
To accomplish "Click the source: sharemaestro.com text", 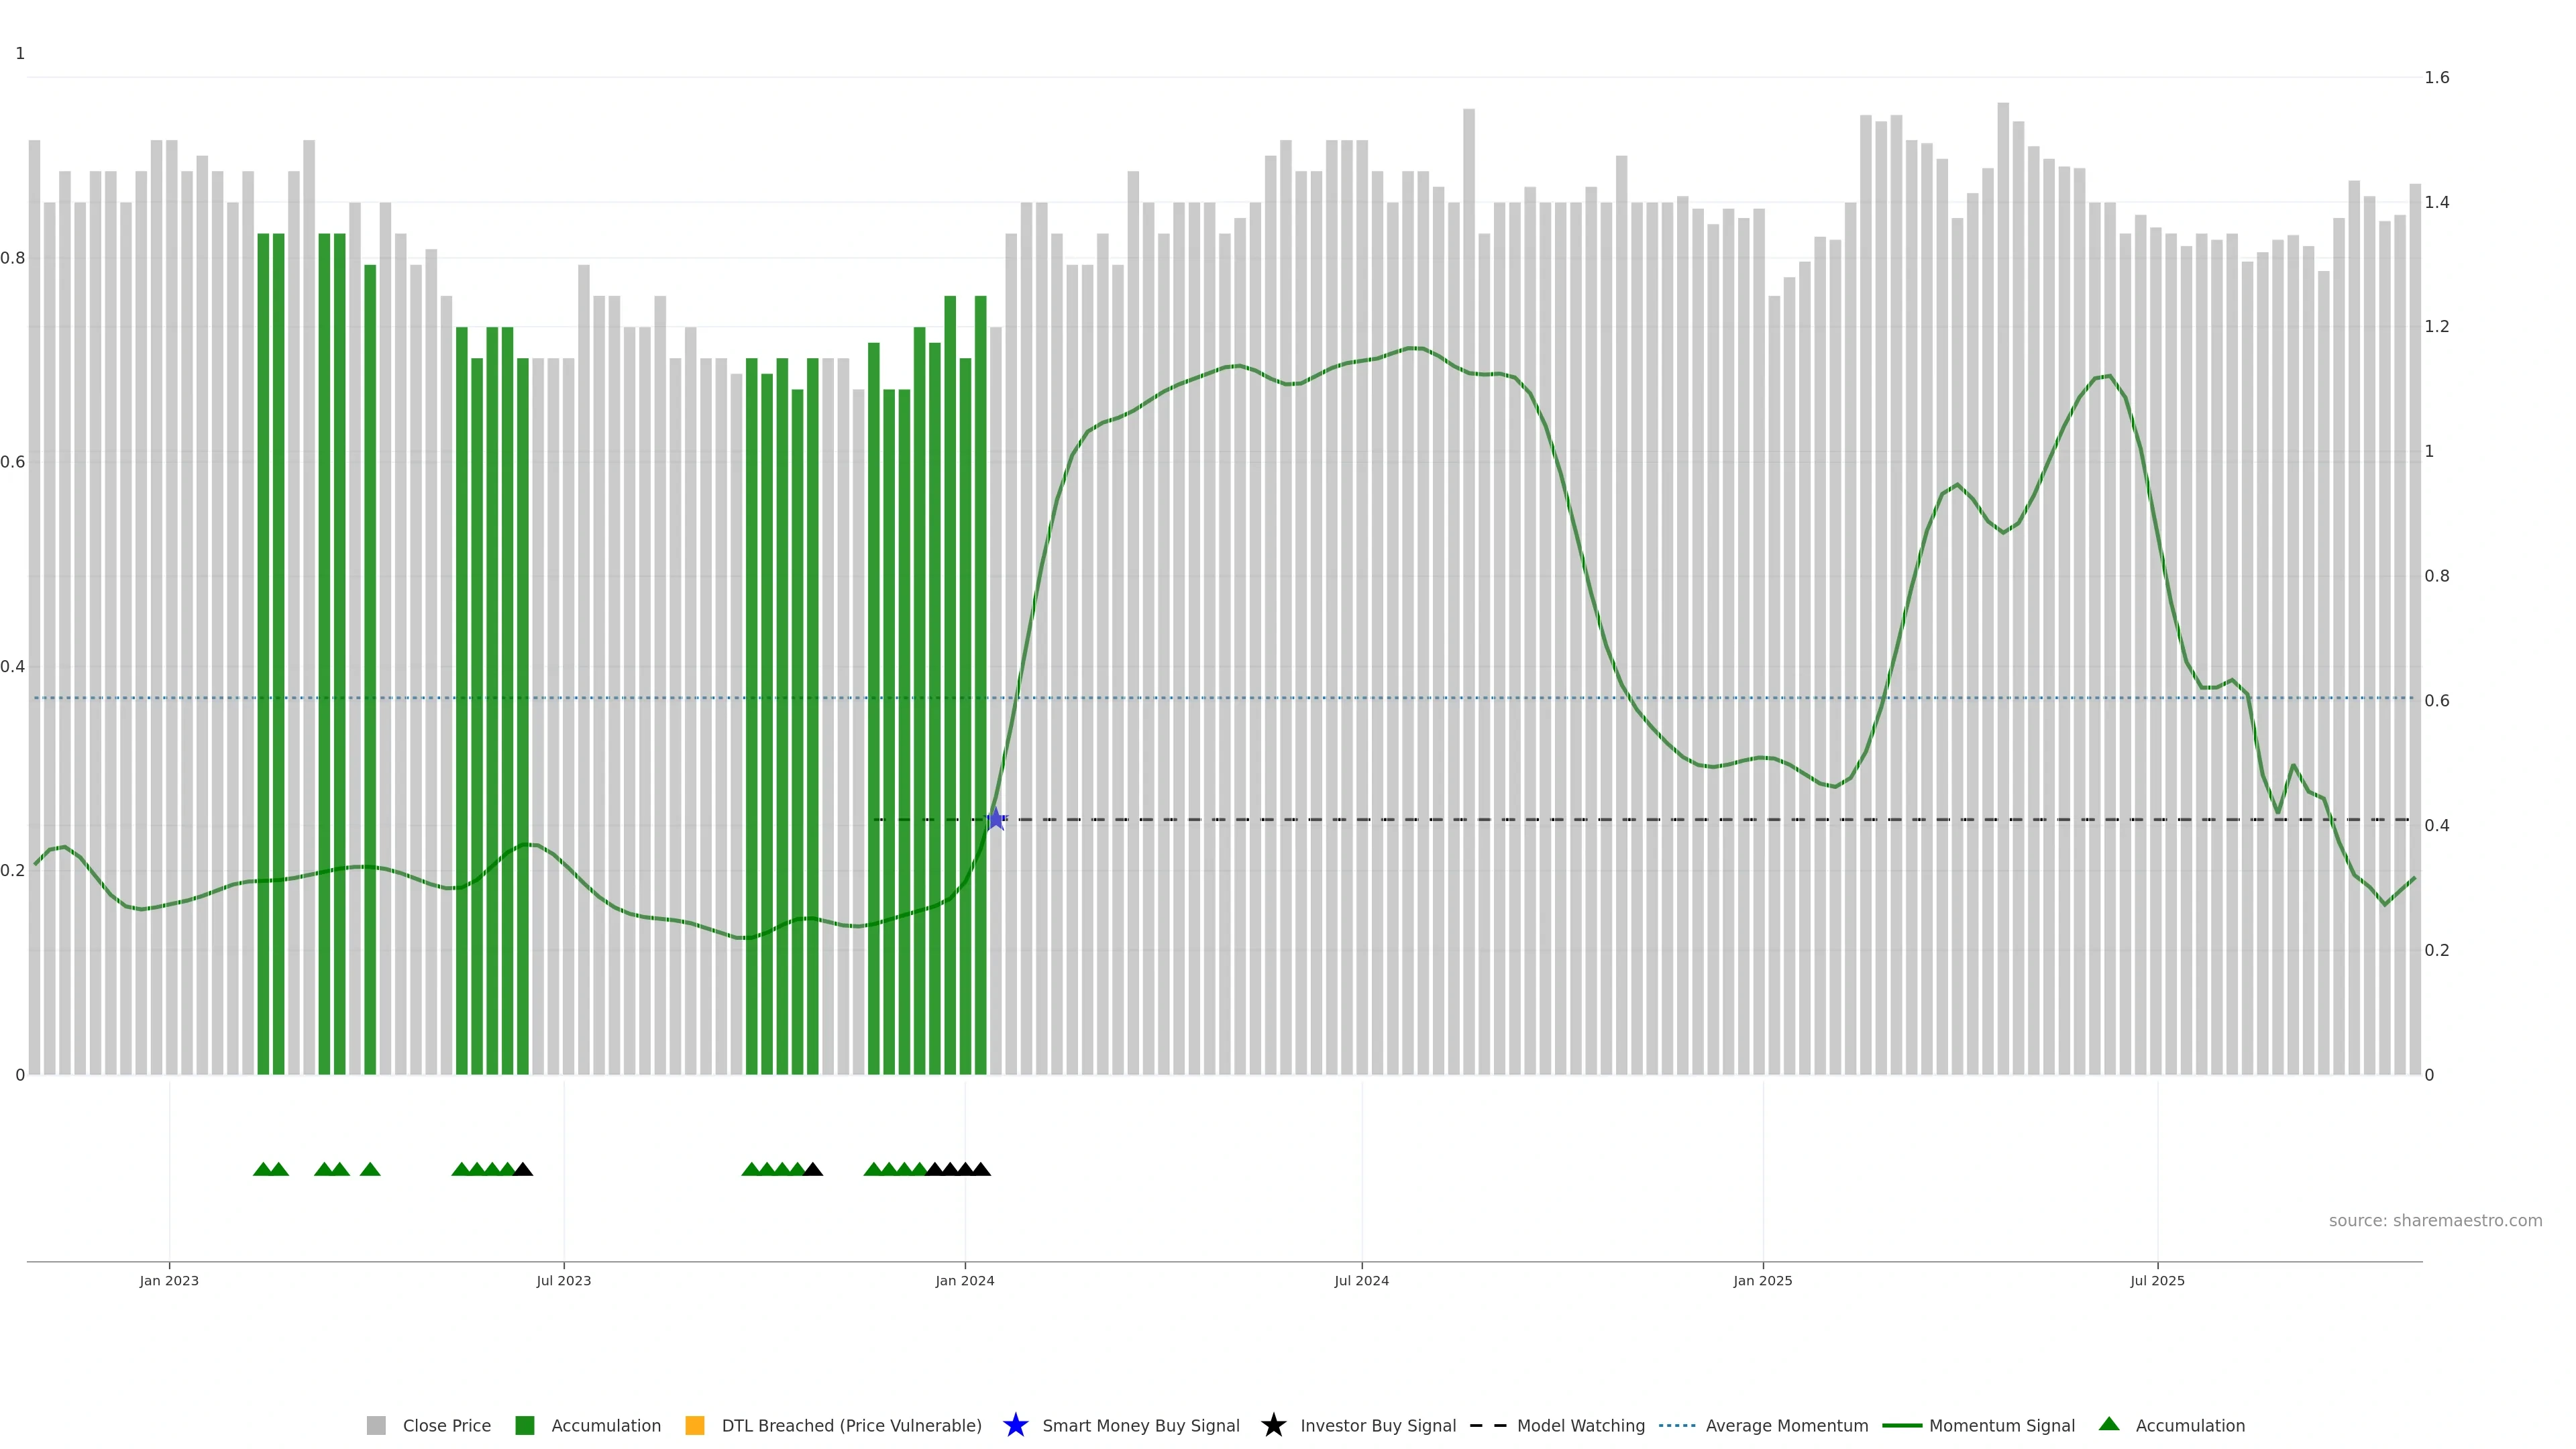I will tap(2435, 1220).
